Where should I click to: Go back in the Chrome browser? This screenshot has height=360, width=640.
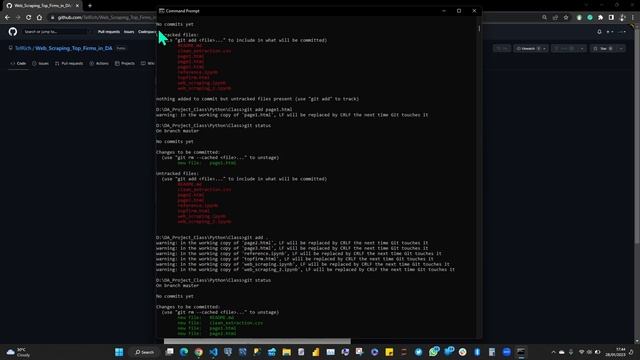(7, 18)
